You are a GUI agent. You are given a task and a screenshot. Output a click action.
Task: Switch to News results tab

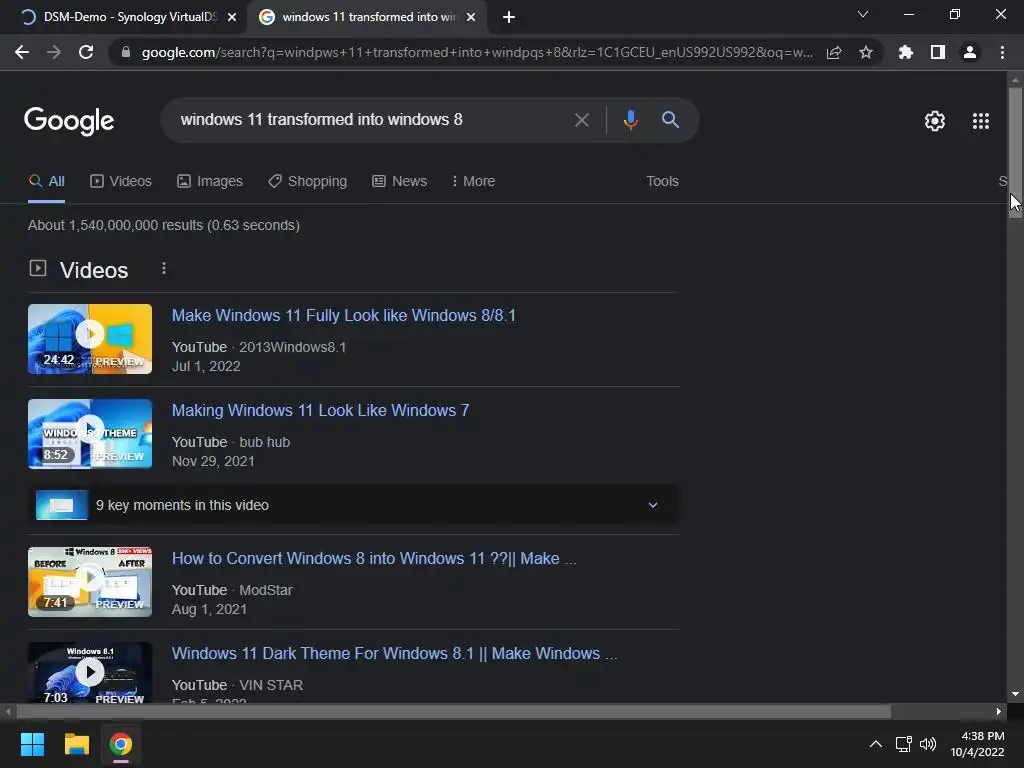pyautogui.click(x=400, y=181)
